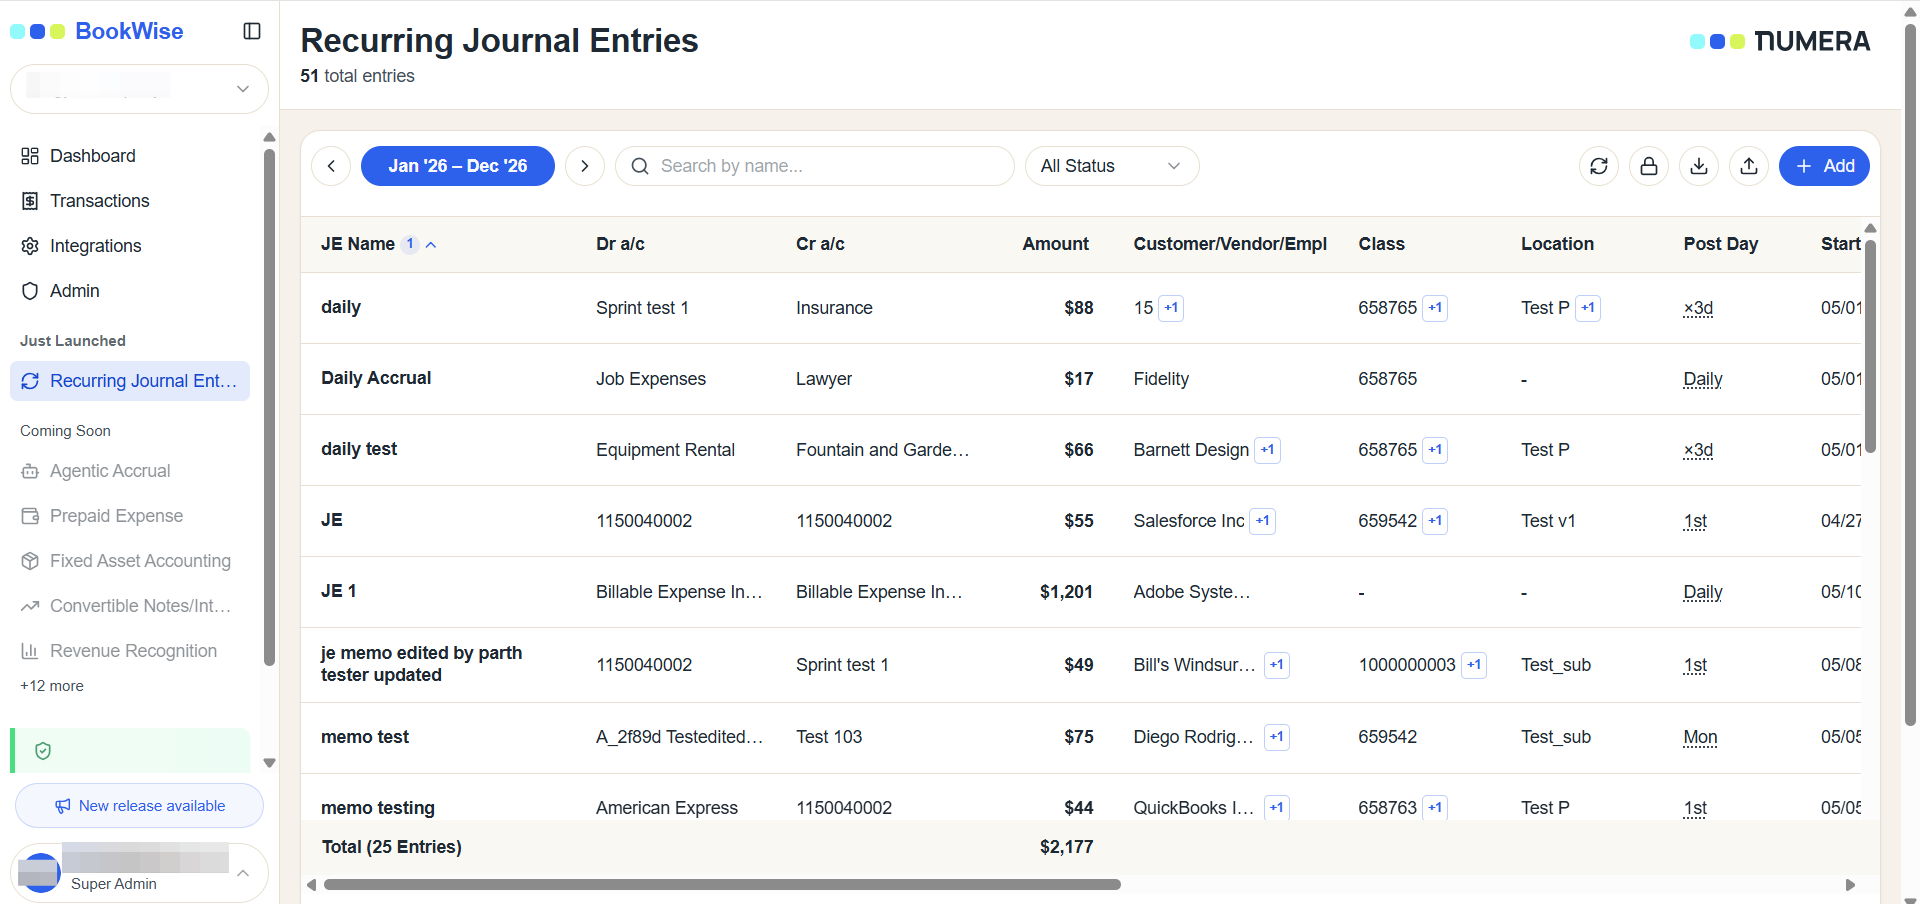Viewport: 1920px width, 904px height.
Task: Click the lock icon in toolbar
Action: click(1649, 166)
